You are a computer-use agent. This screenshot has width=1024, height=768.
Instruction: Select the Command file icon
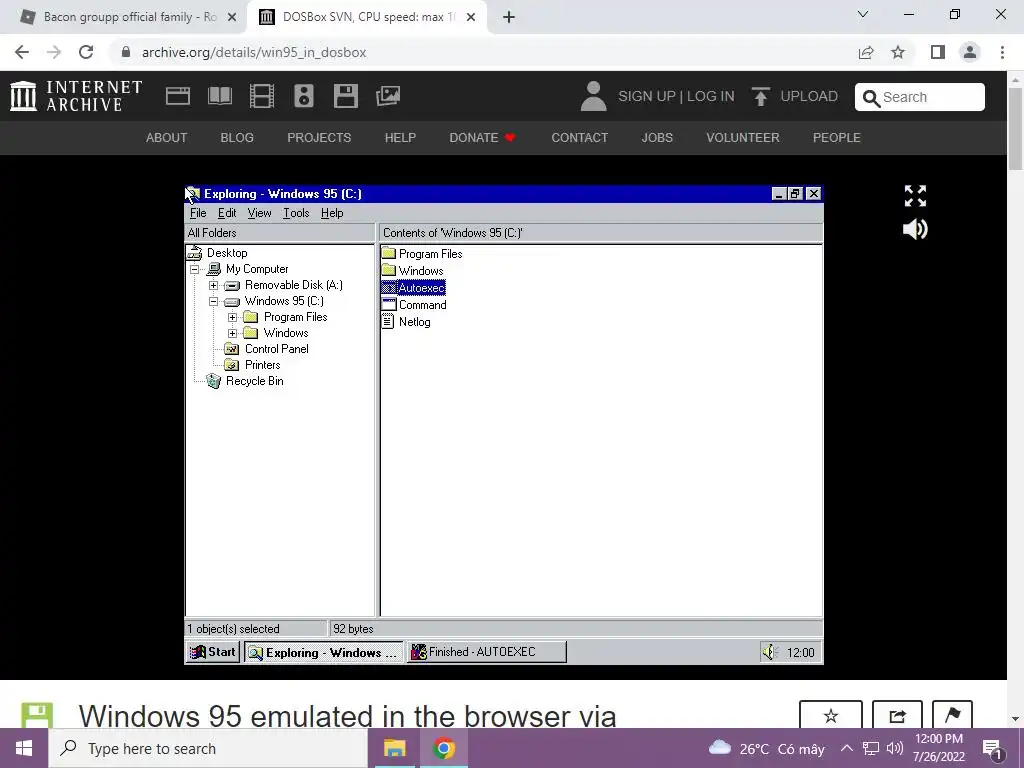[x=389, y=305]
